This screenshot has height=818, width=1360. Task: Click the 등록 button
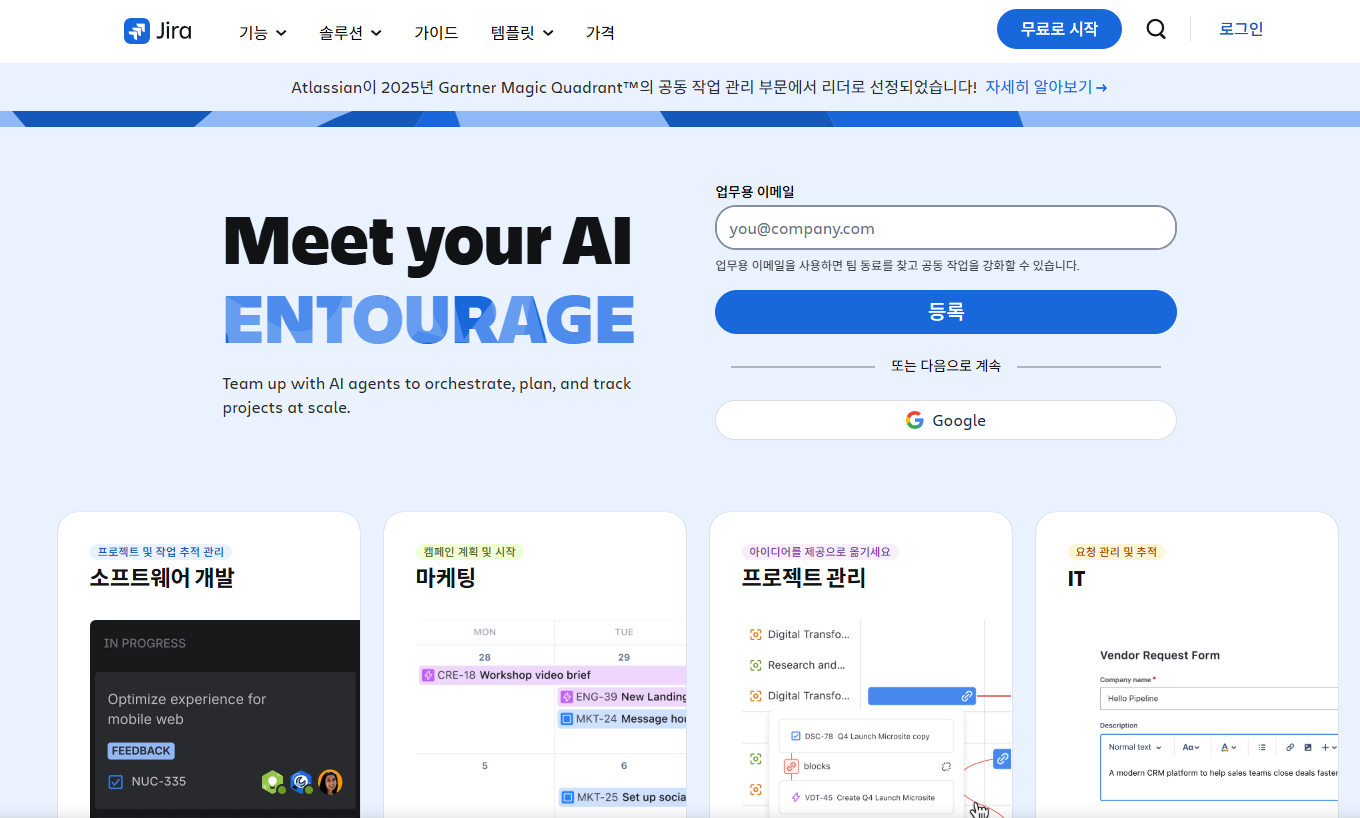pos(945,312)
